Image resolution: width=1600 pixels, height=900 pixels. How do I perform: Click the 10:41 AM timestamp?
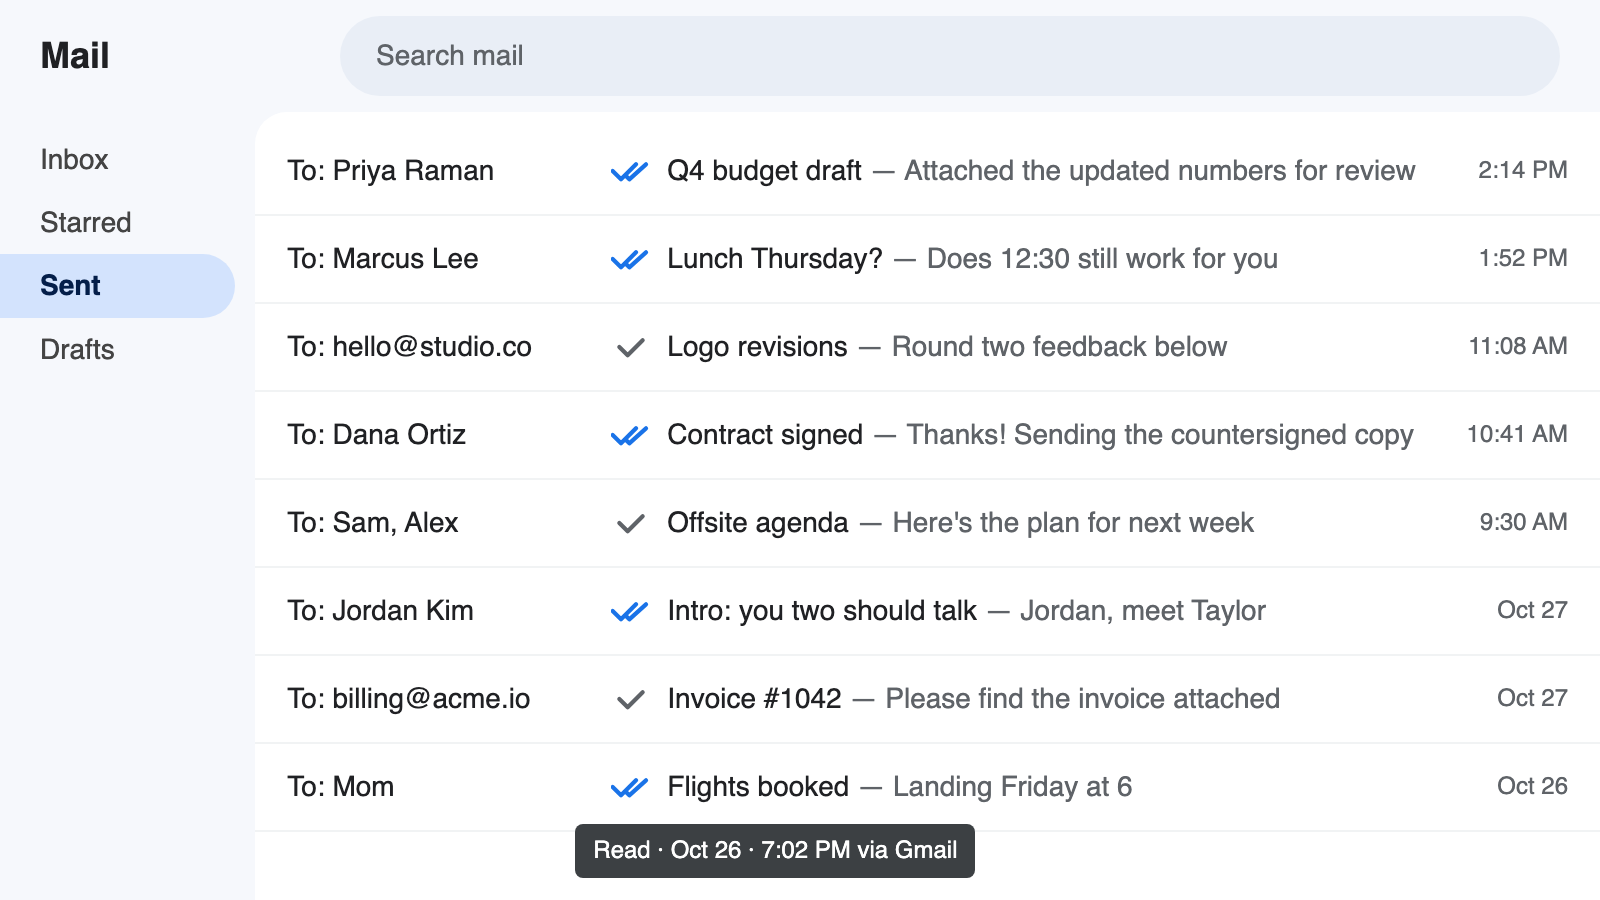pyautogui.click(x=1517, y=434)
